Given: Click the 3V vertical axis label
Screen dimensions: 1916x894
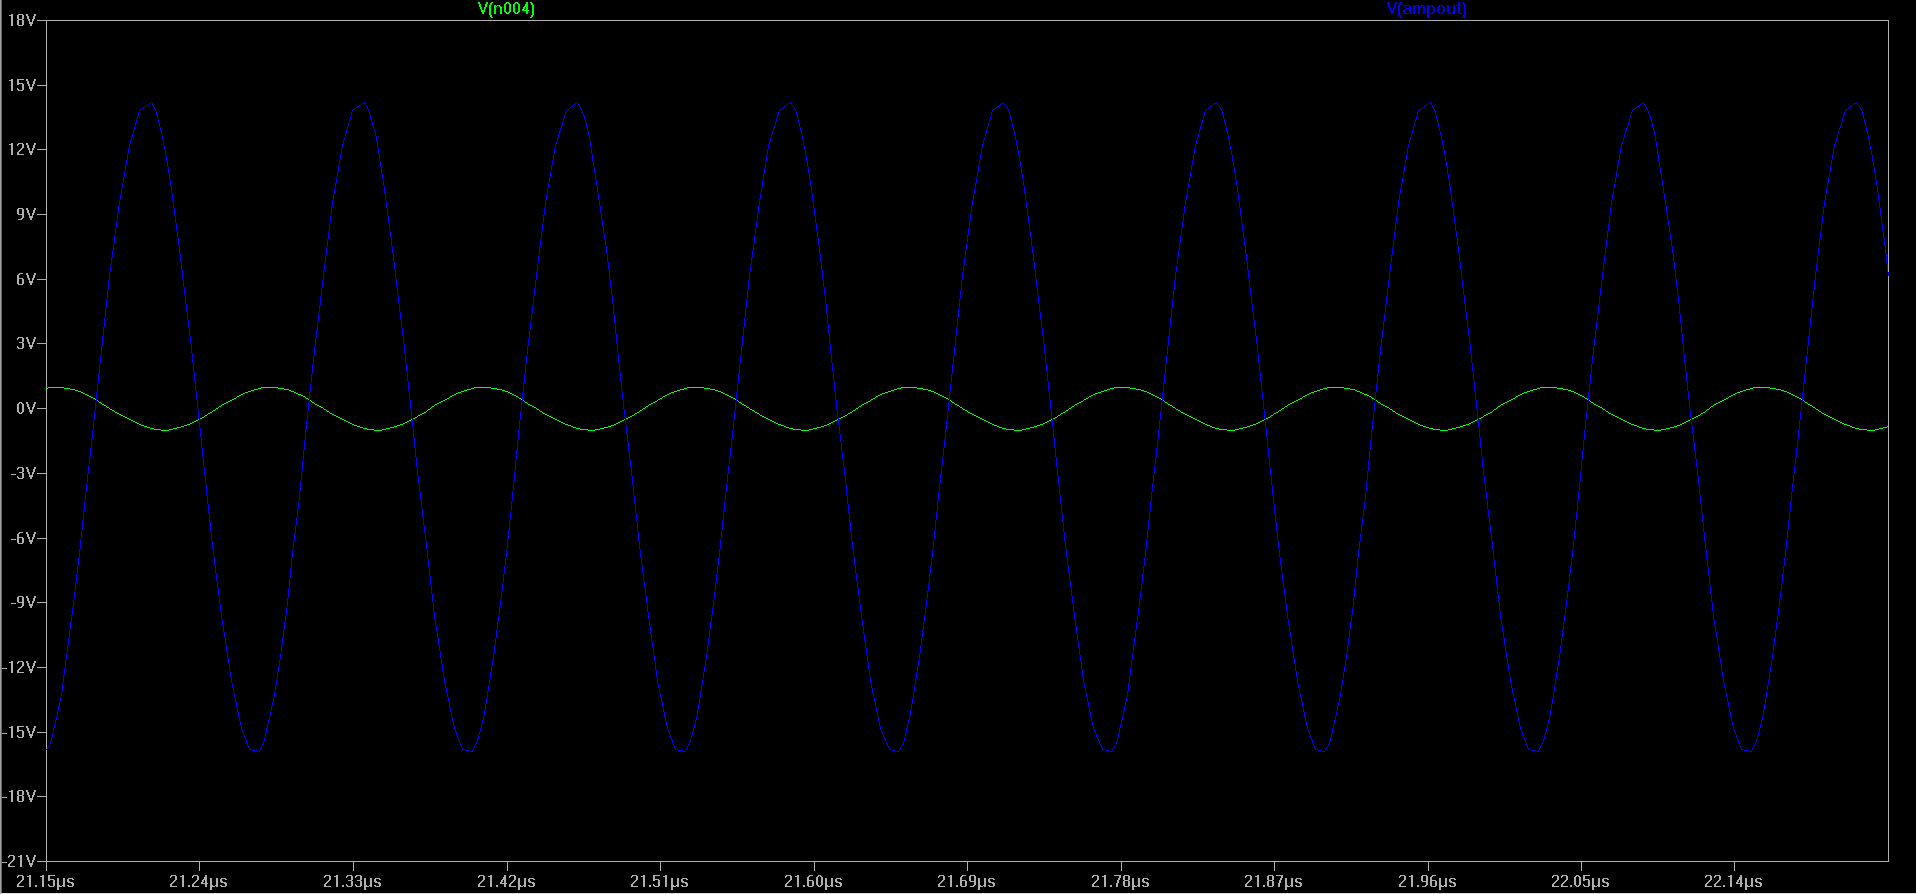Looking at the screenshot, I should click(x=25, y=344).
